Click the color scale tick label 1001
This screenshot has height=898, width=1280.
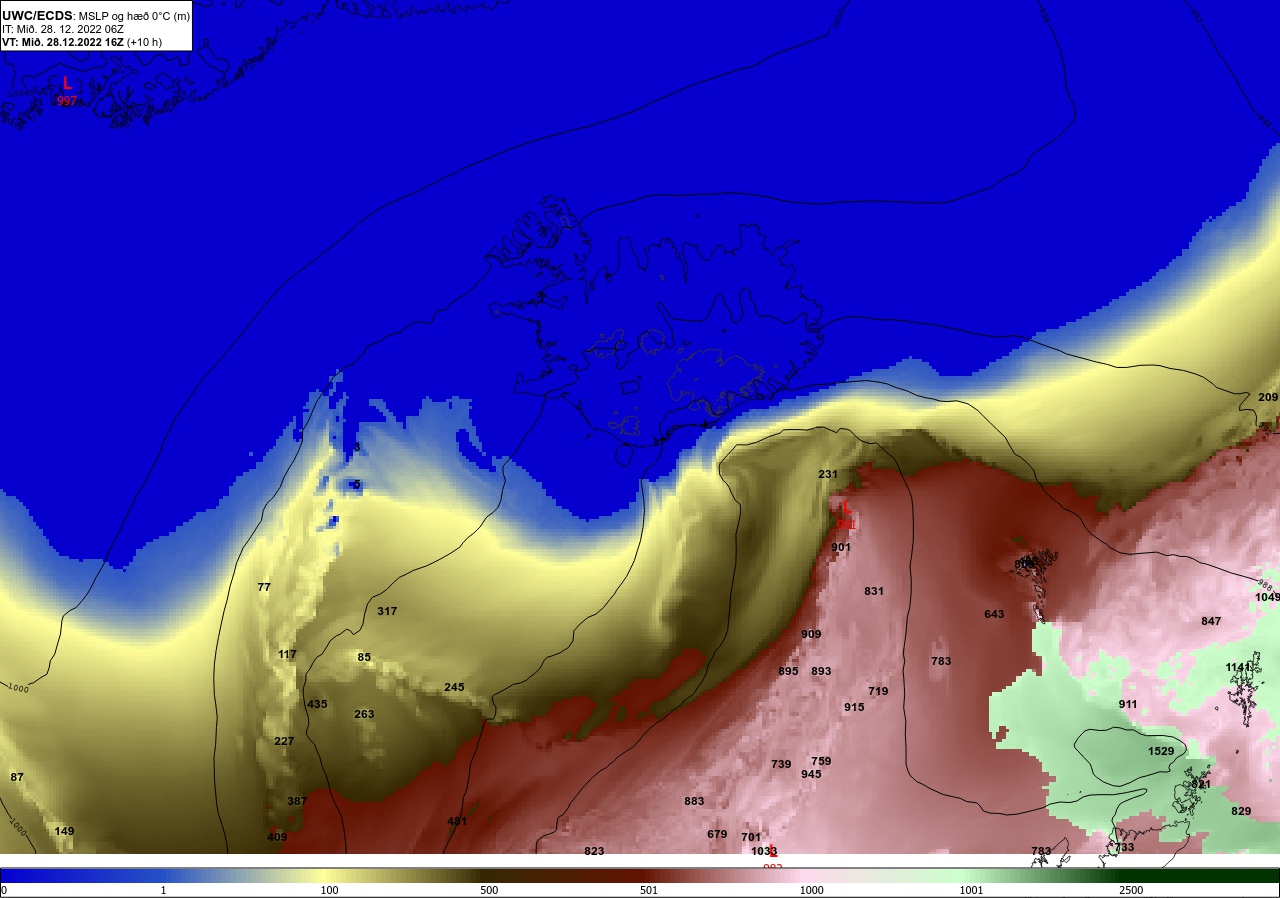click(971, 890)
